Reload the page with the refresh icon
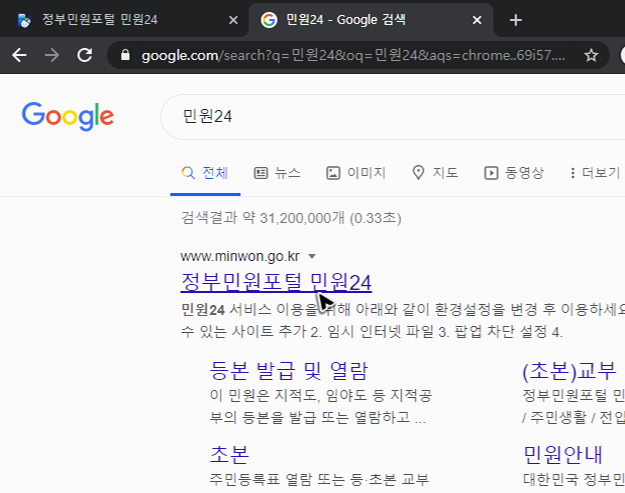Image resolution: width=625 pixels, height=493 pixels. tap(85, 55)
